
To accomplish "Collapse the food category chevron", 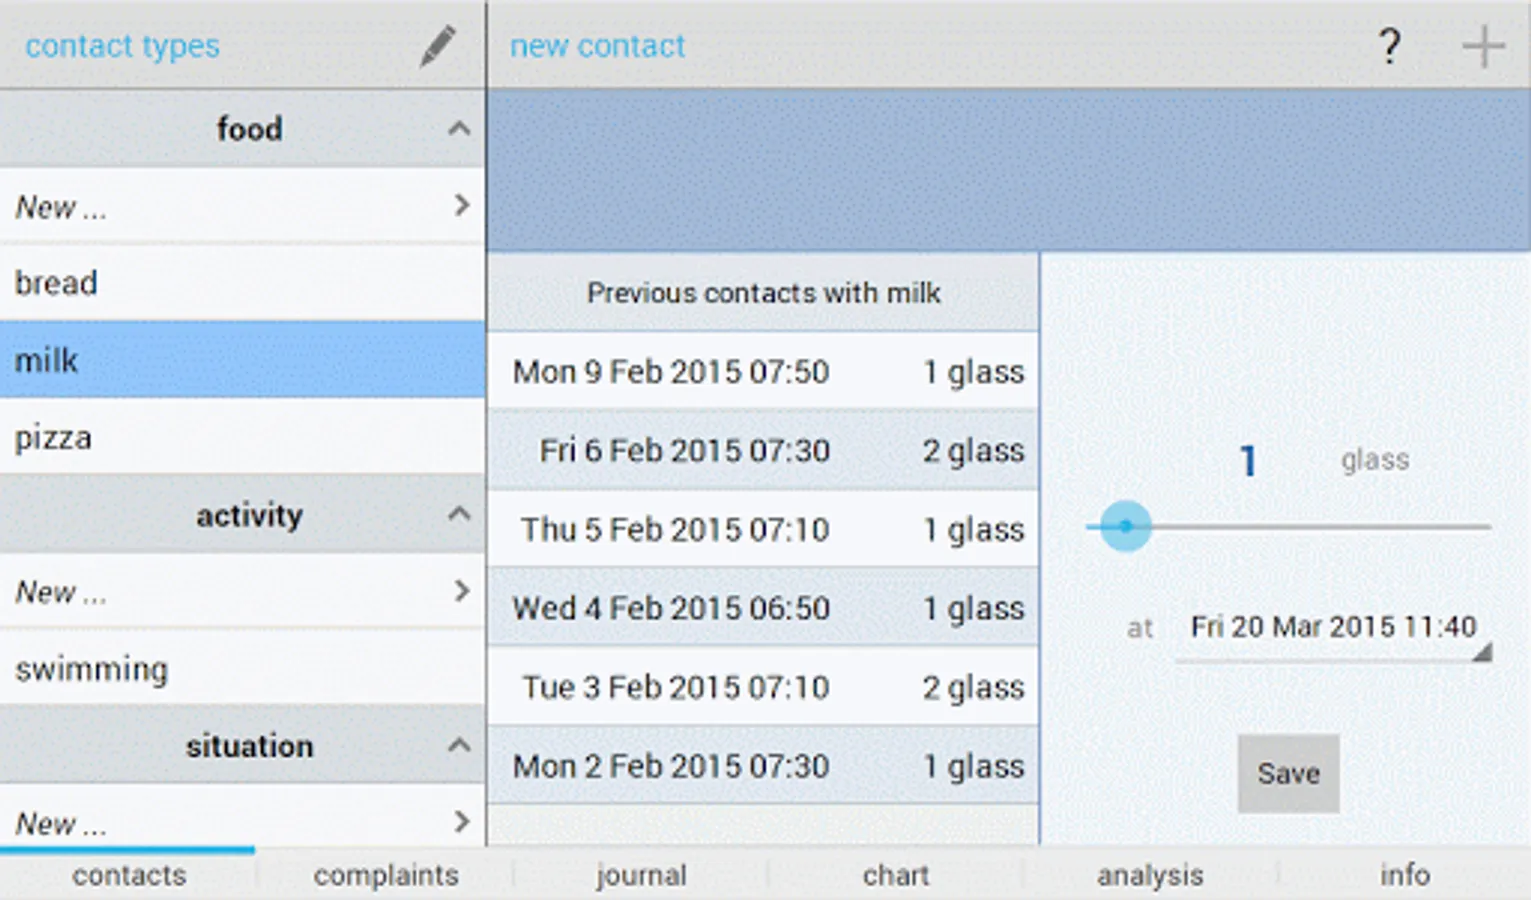I will (459, 128).
